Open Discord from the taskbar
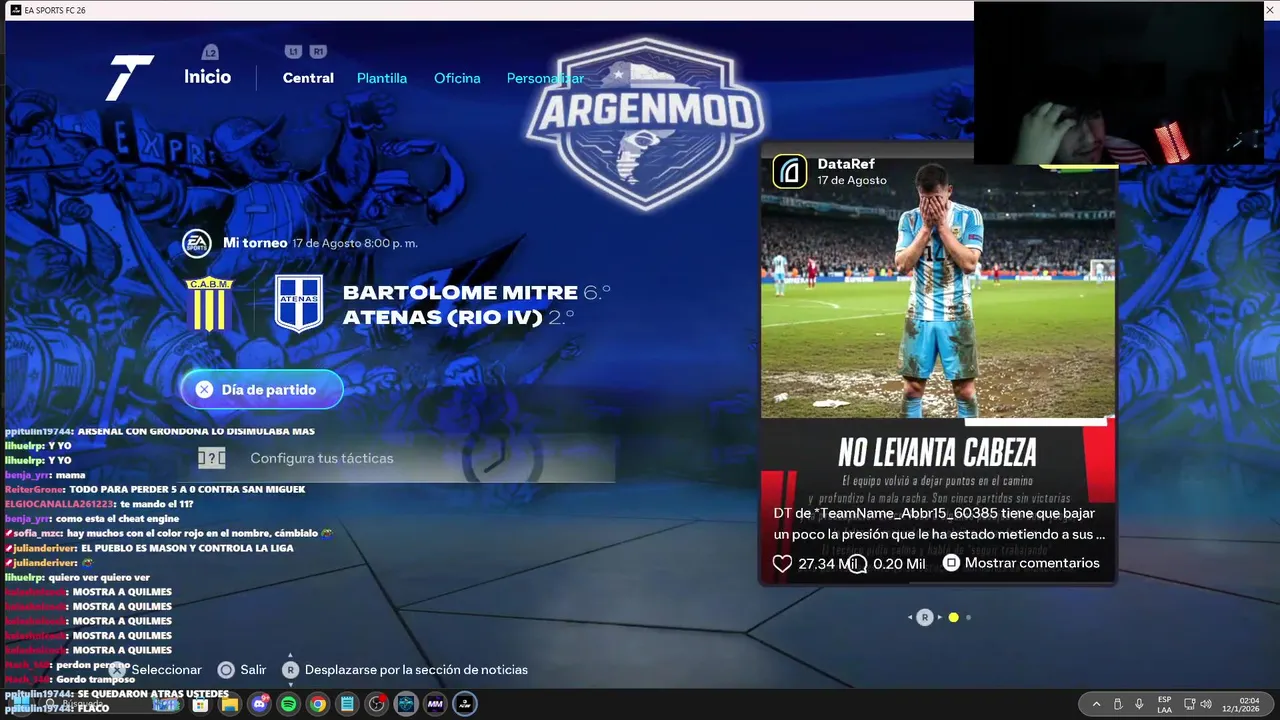Viewport: 1280px width, 720px height. pos(259,704)
